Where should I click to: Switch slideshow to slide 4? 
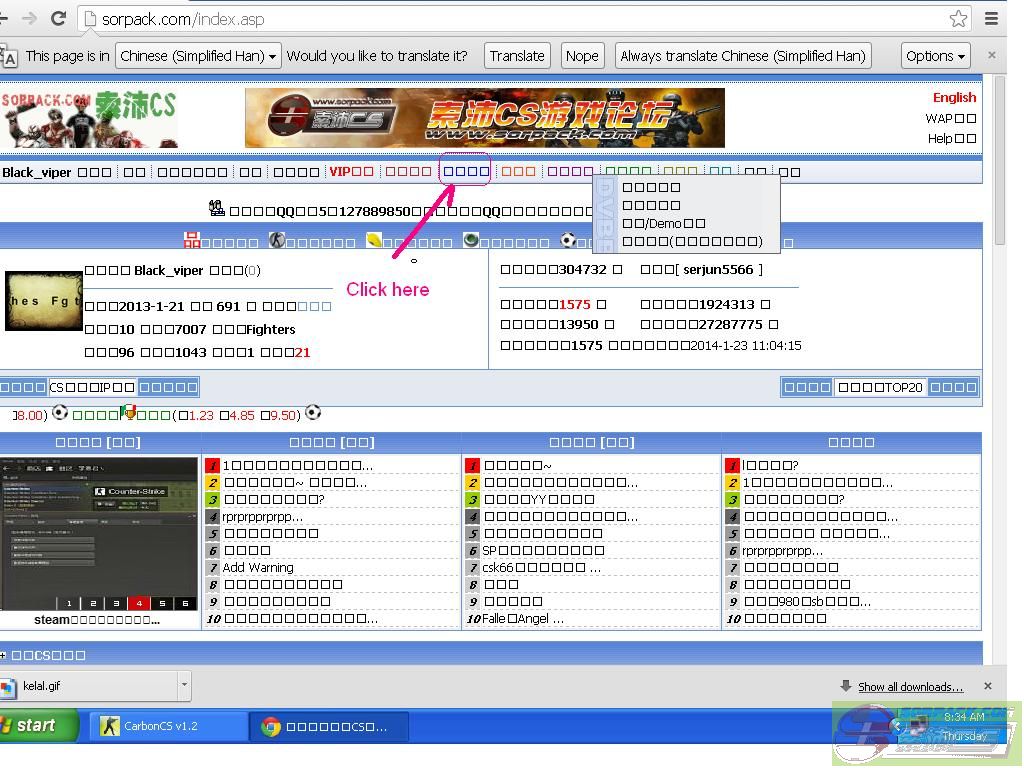click(x=139, y=603)
